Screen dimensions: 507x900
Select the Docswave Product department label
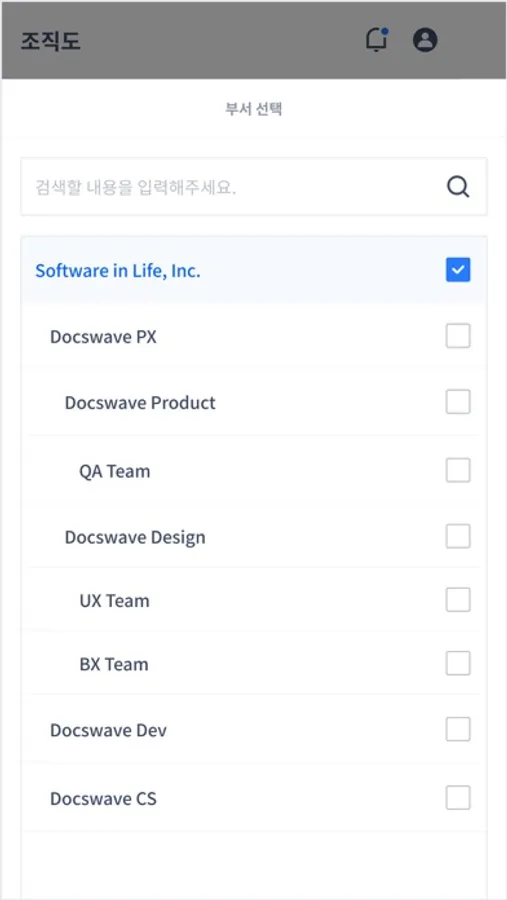(x=140, y=403)
